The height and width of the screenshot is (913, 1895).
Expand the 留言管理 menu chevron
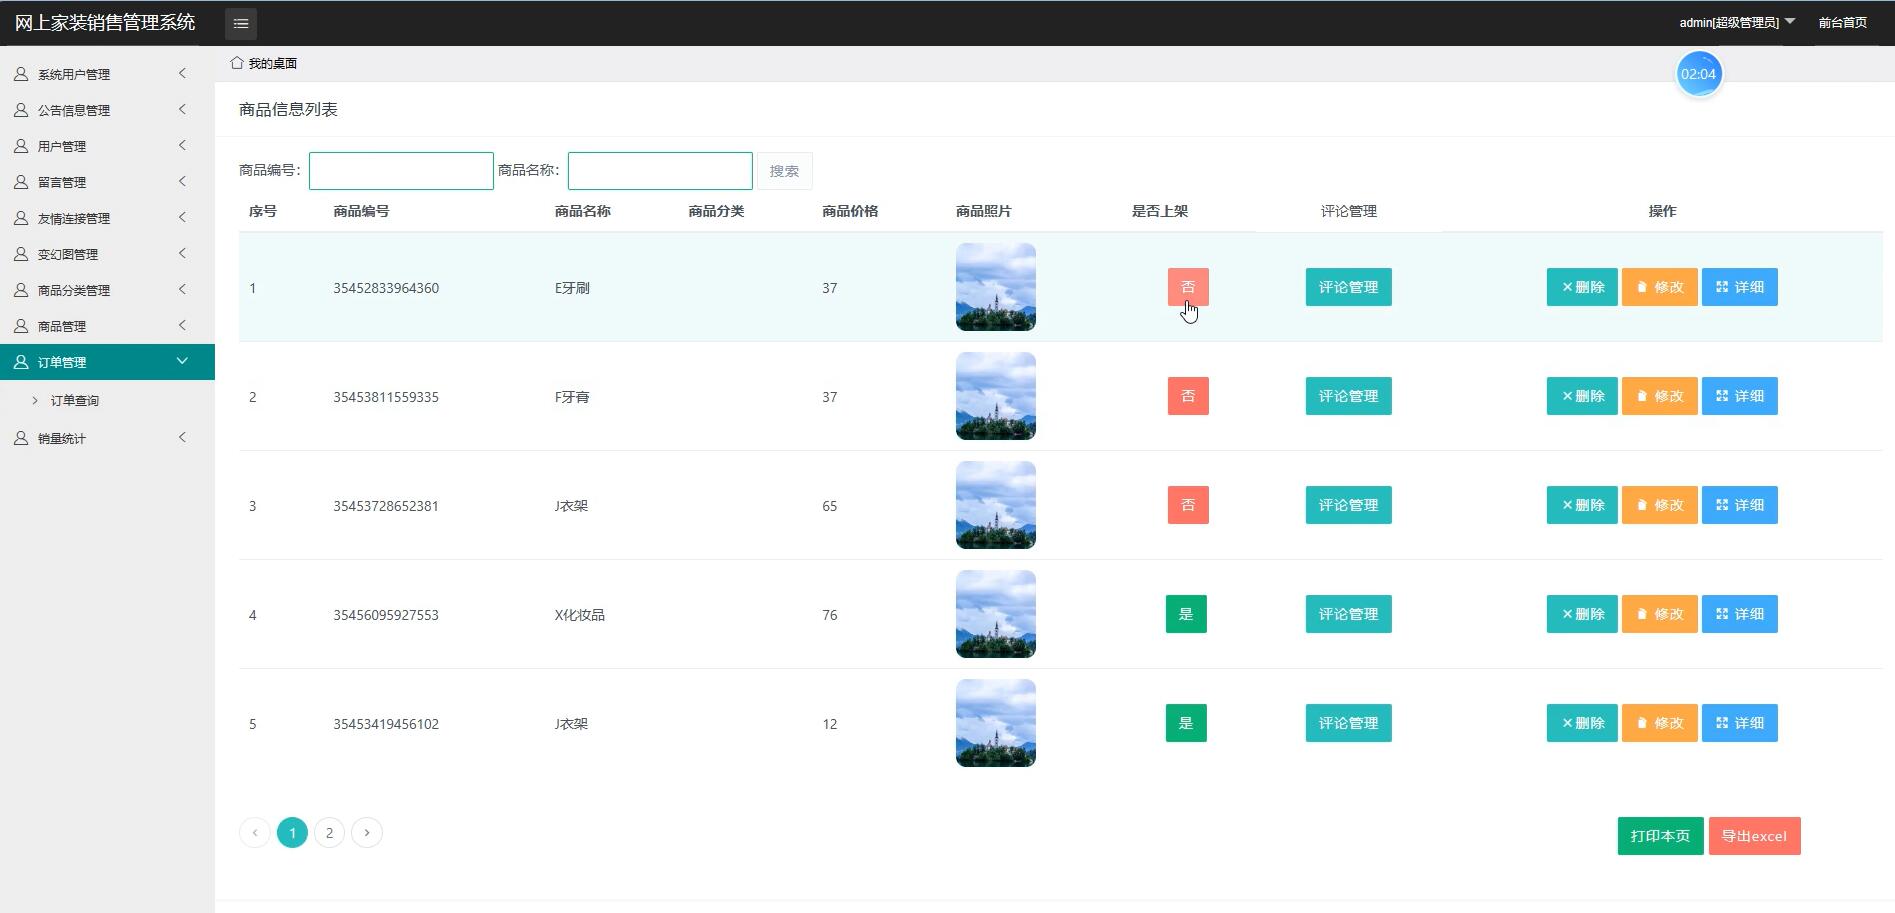[182, 181]
